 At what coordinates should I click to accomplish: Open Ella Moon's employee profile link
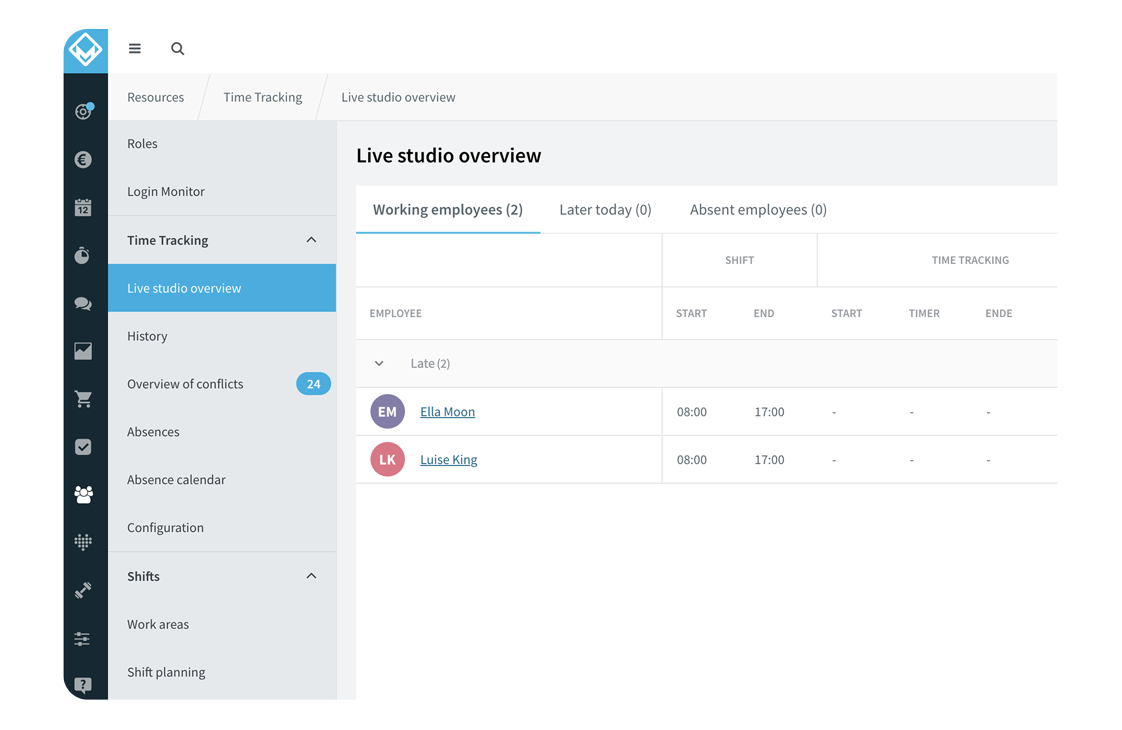(447, 411)
